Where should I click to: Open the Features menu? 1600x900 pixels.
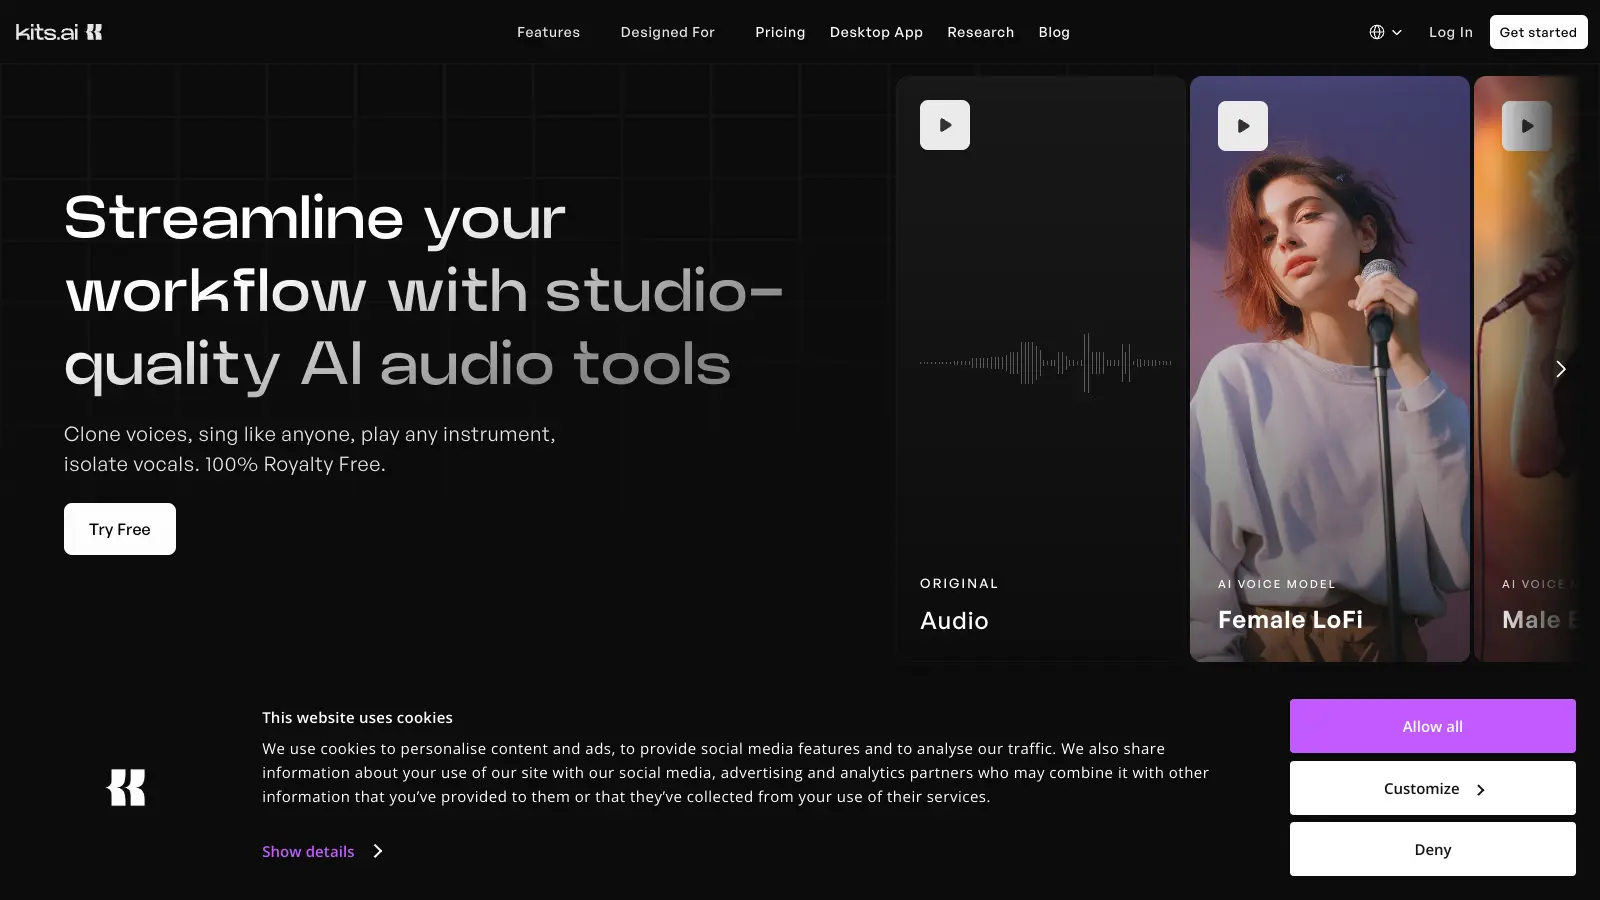pyautogui.click(x=548, y=32)
